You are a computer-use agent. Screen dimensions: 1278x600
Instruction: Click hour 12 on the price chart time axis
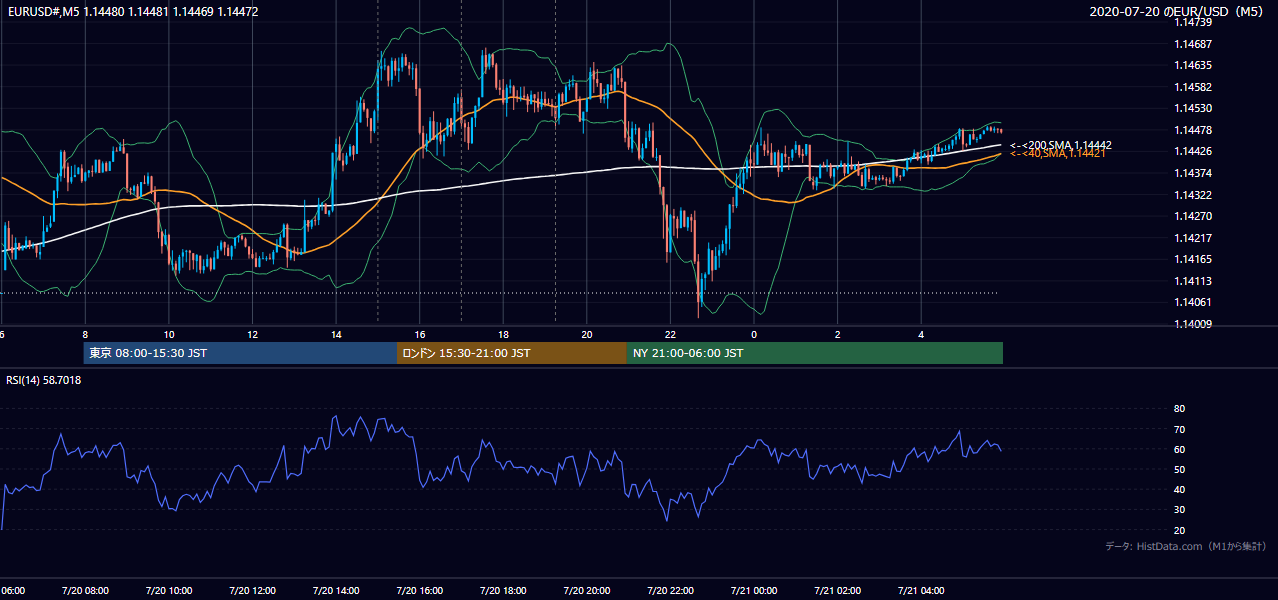coord(253,334)
